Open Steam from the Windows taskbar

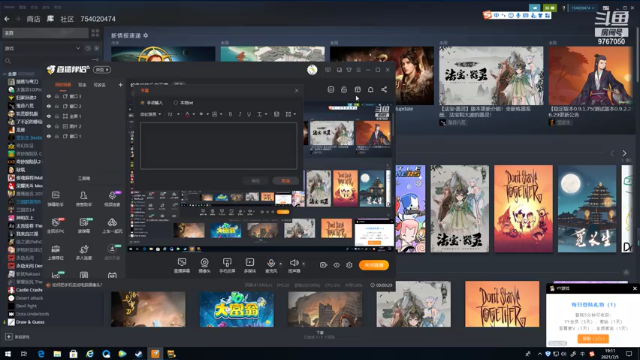pyautogui.click(x=139, y=354)
